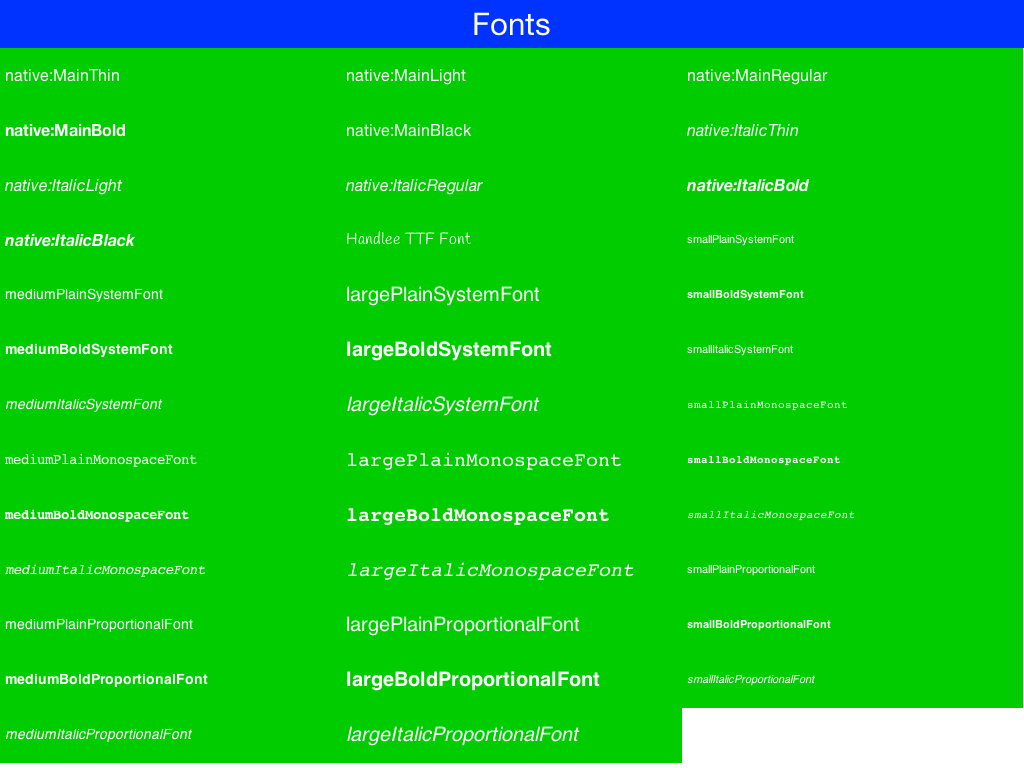Select the native:MainThin font sample
The image size is (1024, 768).
pyautogui.click(x=62, y=75)
